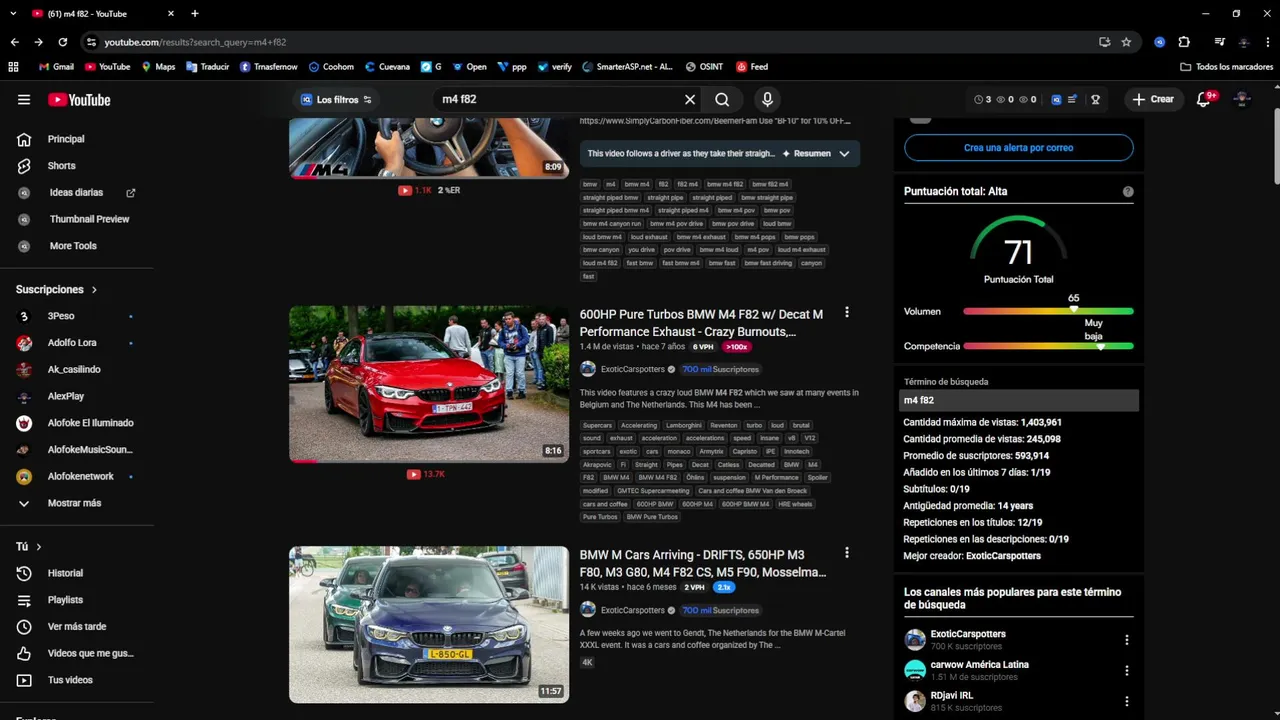Click the browser reload button
The image size is (1280, 720).
[63, 42]
